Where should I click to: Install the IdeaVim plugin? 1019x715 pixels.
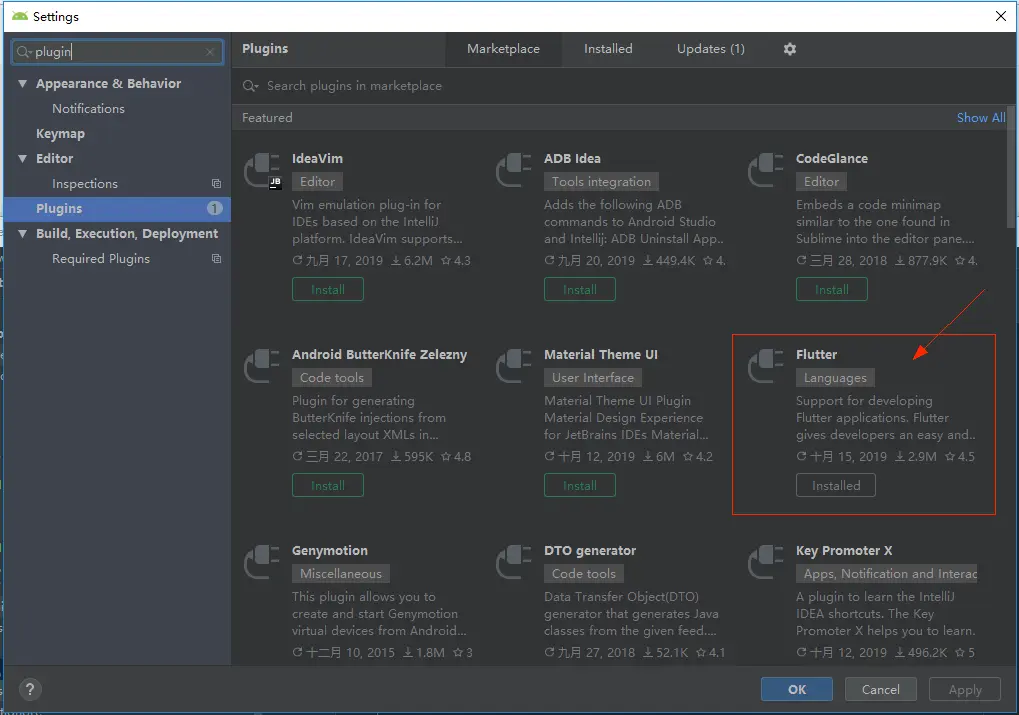coord(328,289)
